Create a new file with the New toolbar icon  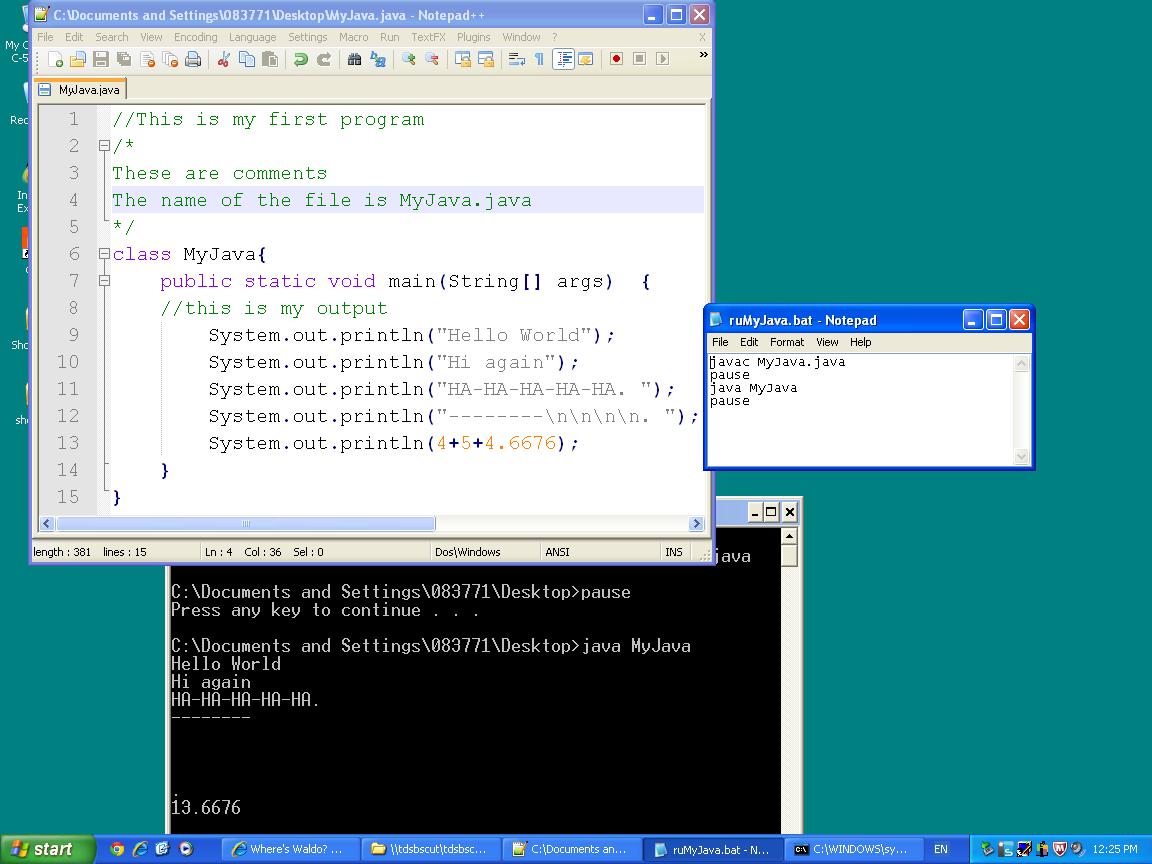55,60
